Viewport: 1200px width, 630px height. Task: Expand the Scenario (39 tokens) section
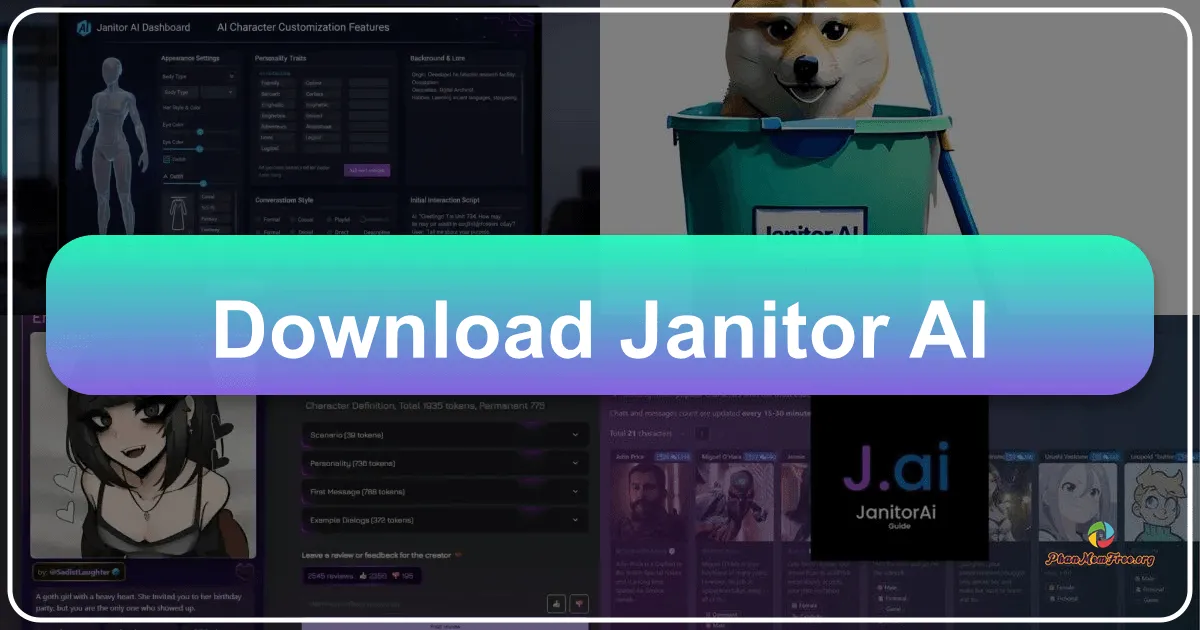pyautogui.click(x=442, y=435)
